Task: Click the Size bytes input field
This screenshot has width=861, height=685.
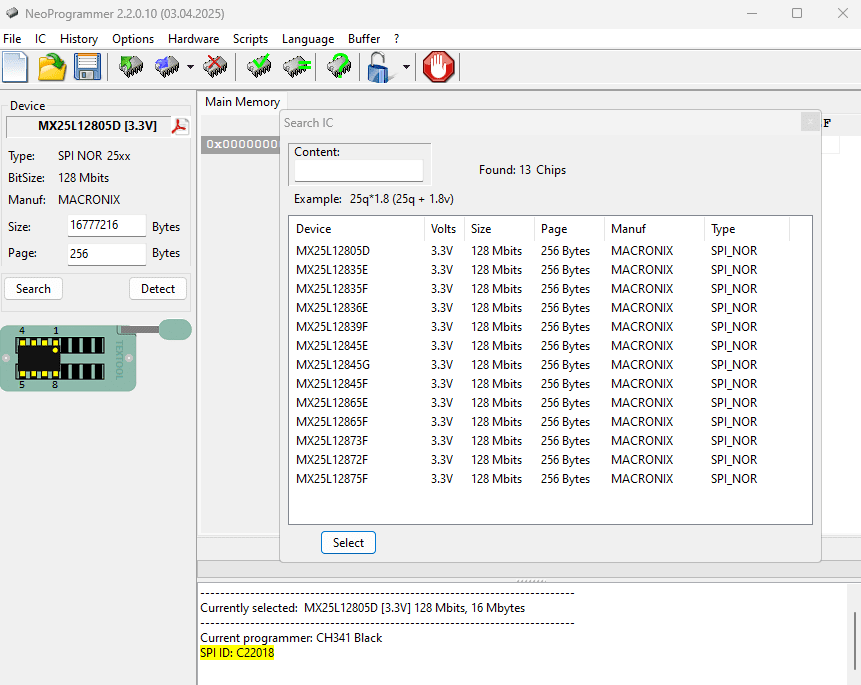Action: coord(107,225)
